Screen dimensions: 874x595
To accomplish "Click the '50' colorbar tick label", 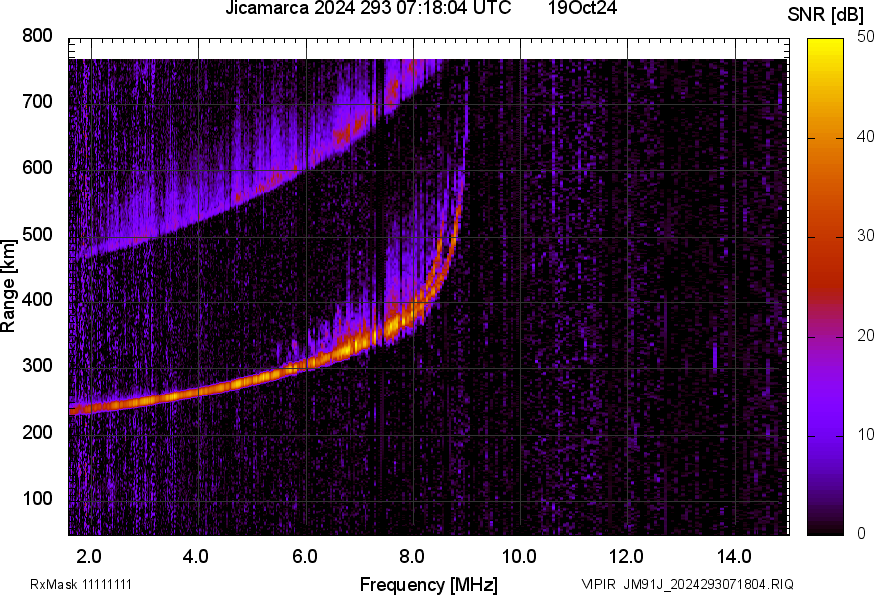I will [x=865, y=37].
